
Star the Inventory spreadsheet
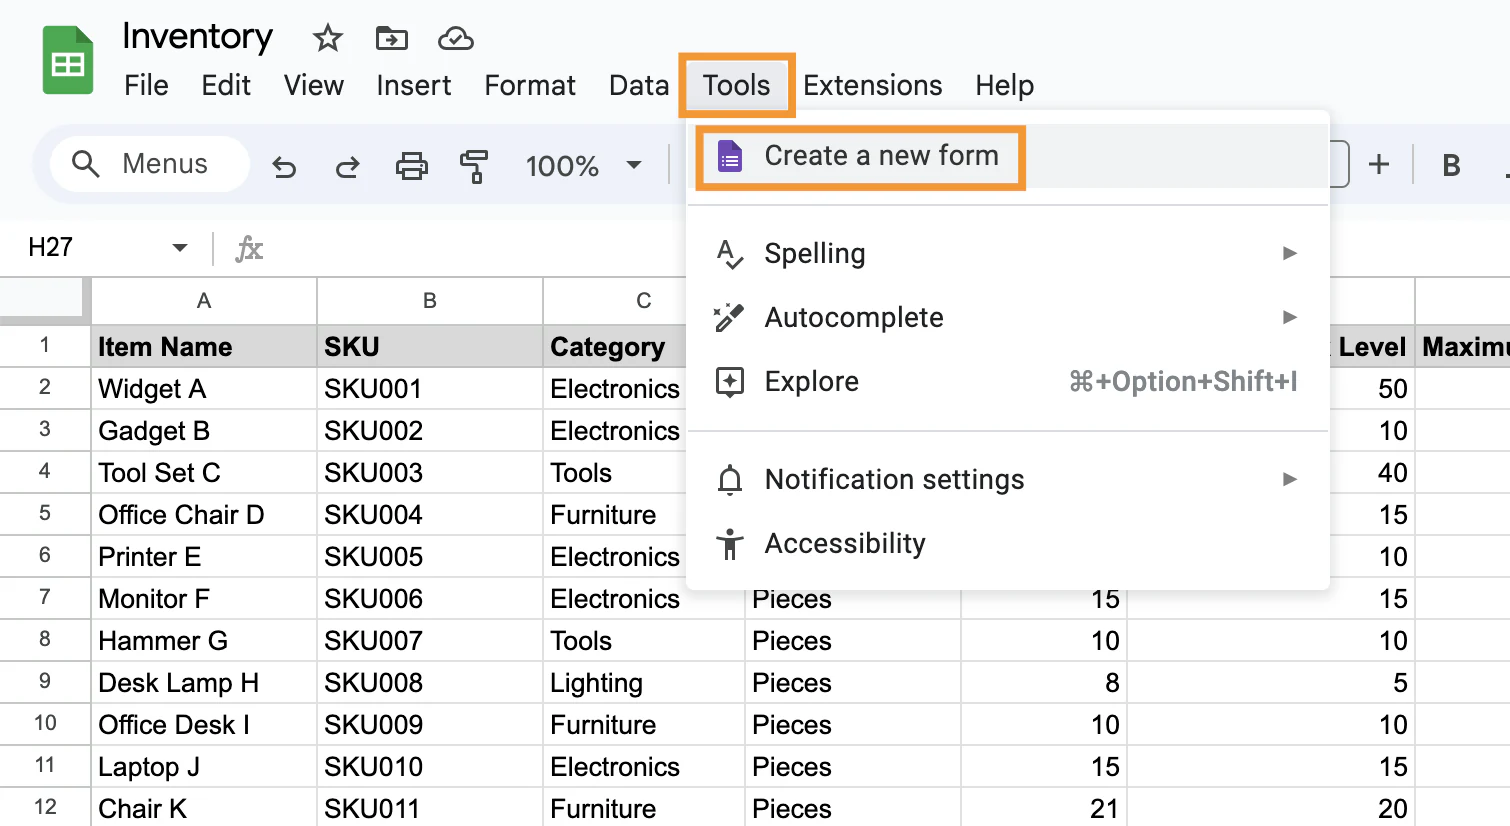328,39
